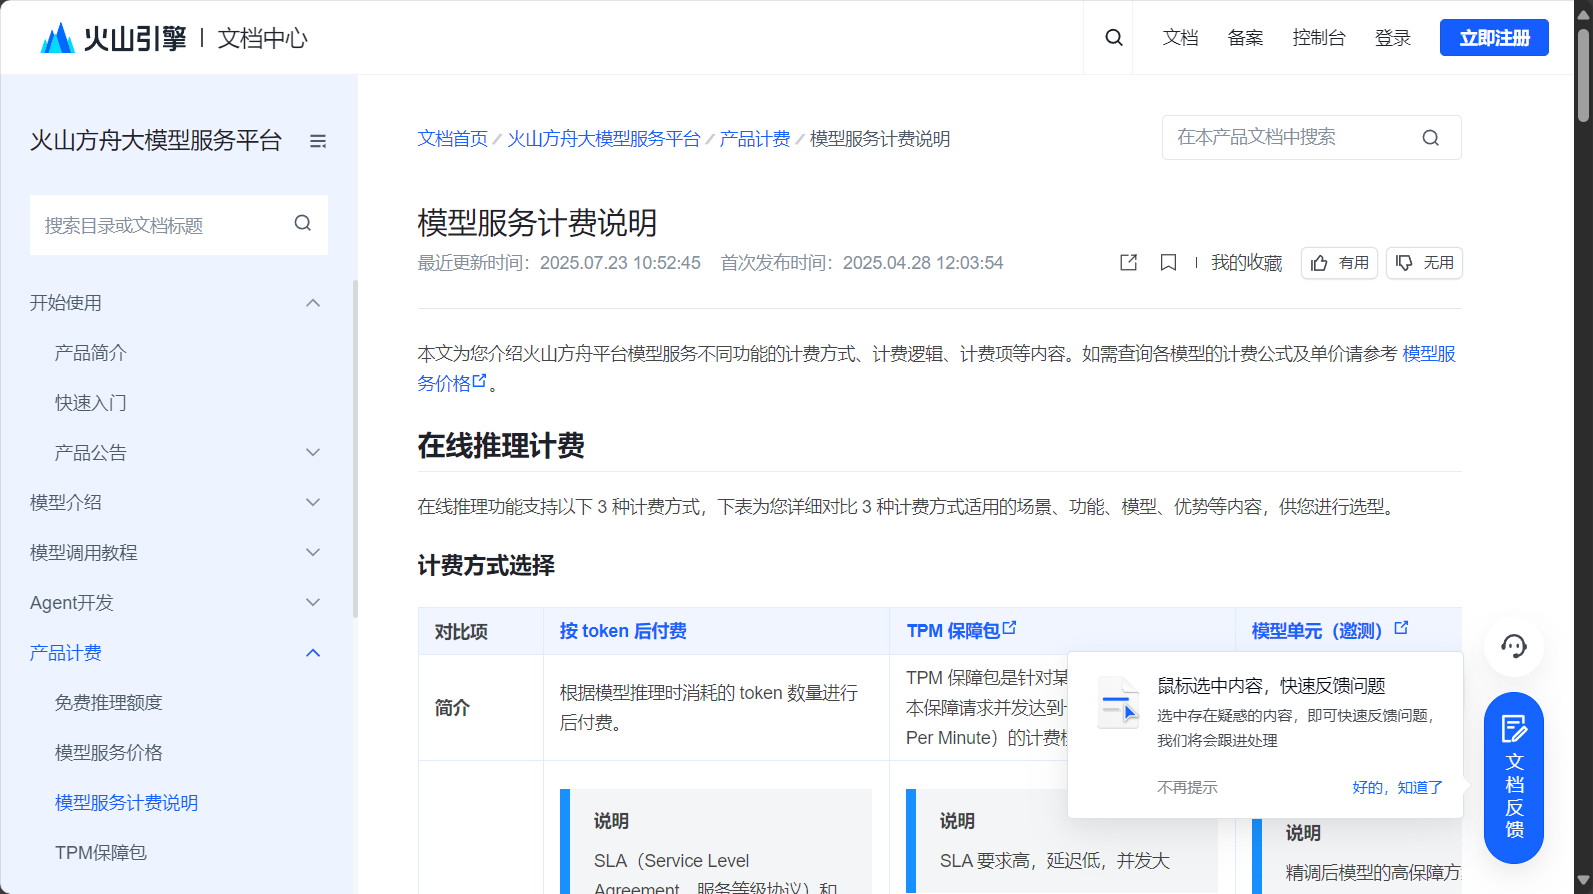Mark the article as 无用
Screen dimensions: 1593x894
coord(1424,263)
